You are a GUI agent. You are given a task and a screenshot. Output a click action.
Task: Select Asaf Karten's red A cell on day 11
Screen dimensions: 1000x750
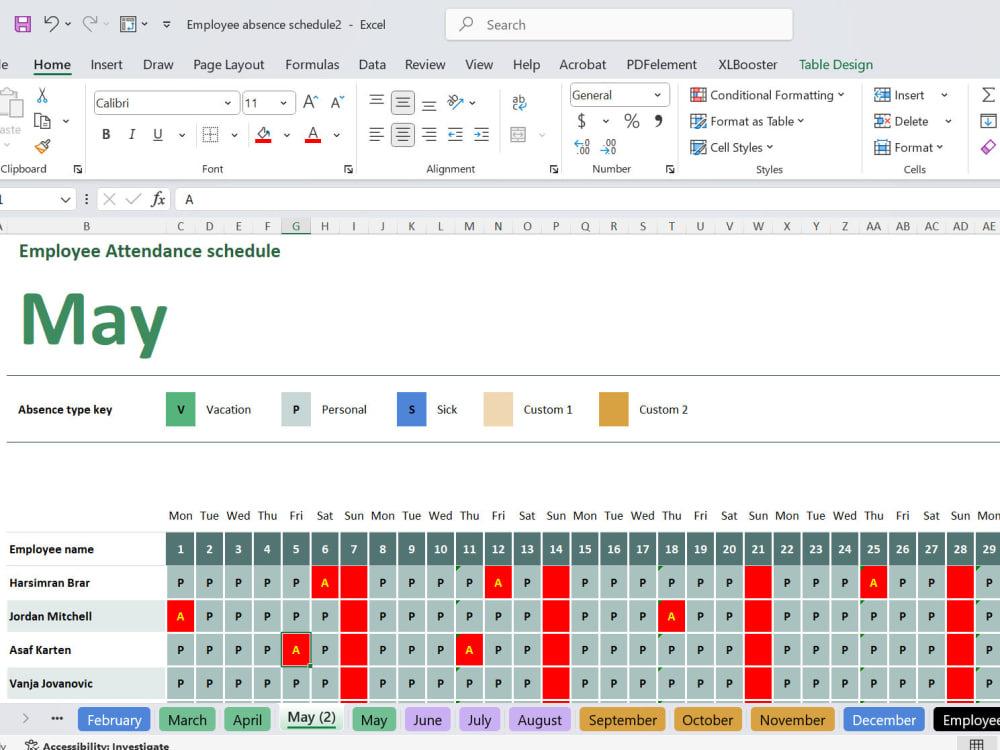pyautogui.click(x=469, y=650)
